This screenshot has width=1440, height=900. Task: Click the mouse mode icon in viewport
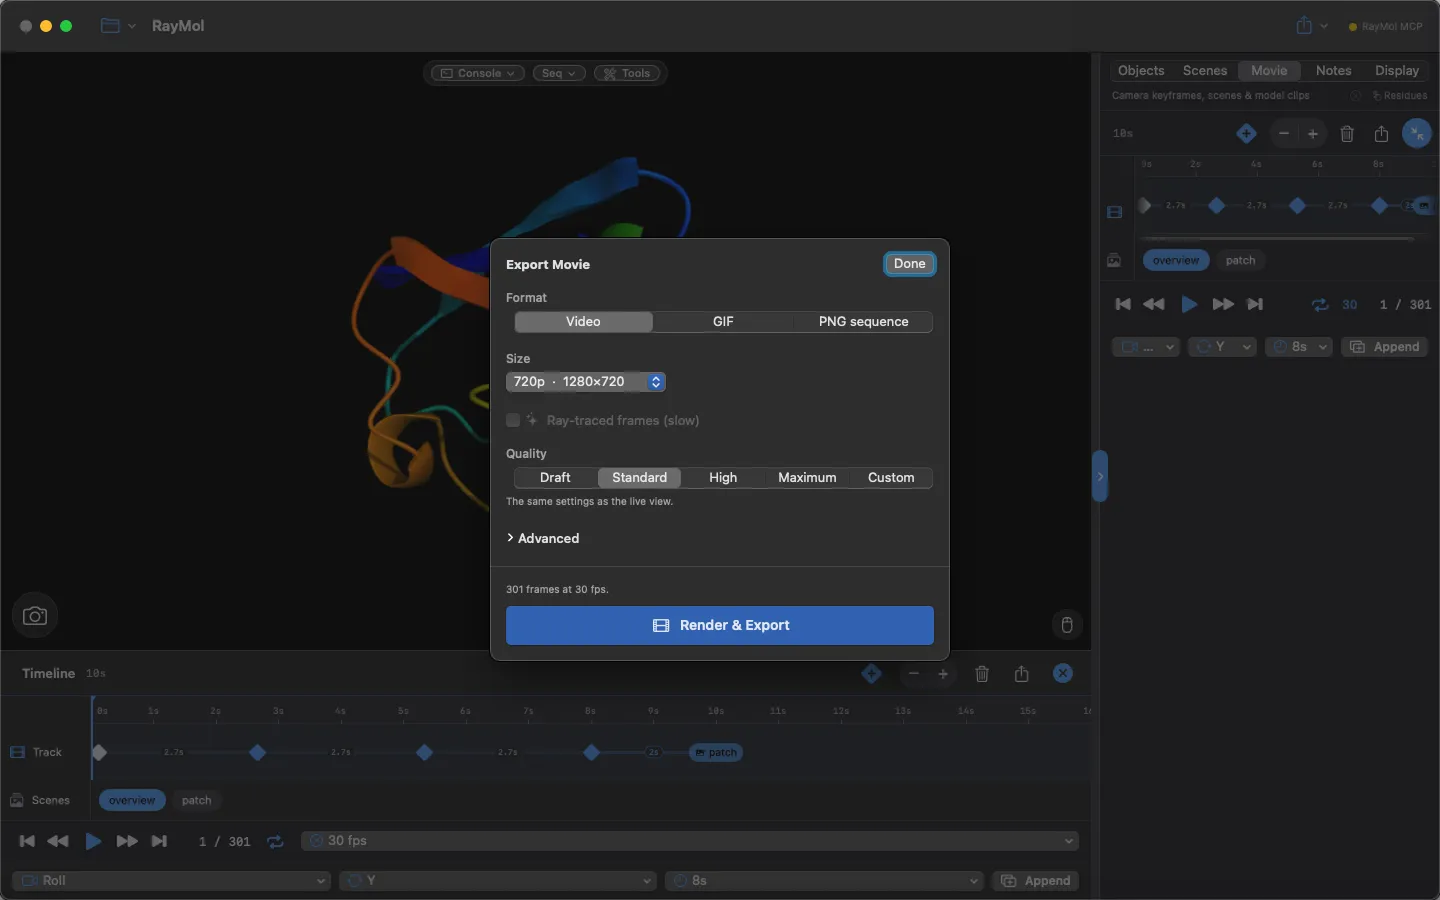pos(1067,625)
